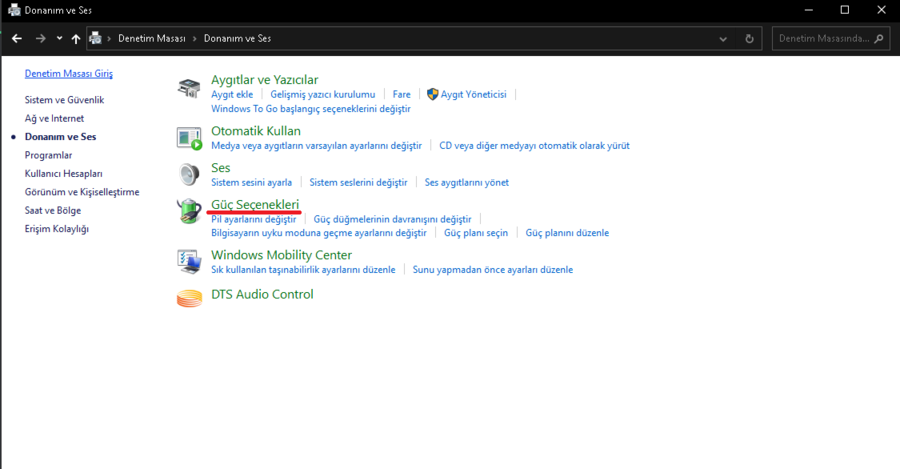Open Aygıtlar ve Yazıcılar heading
This screenshot has width=900, height=469.
(265, 80)
